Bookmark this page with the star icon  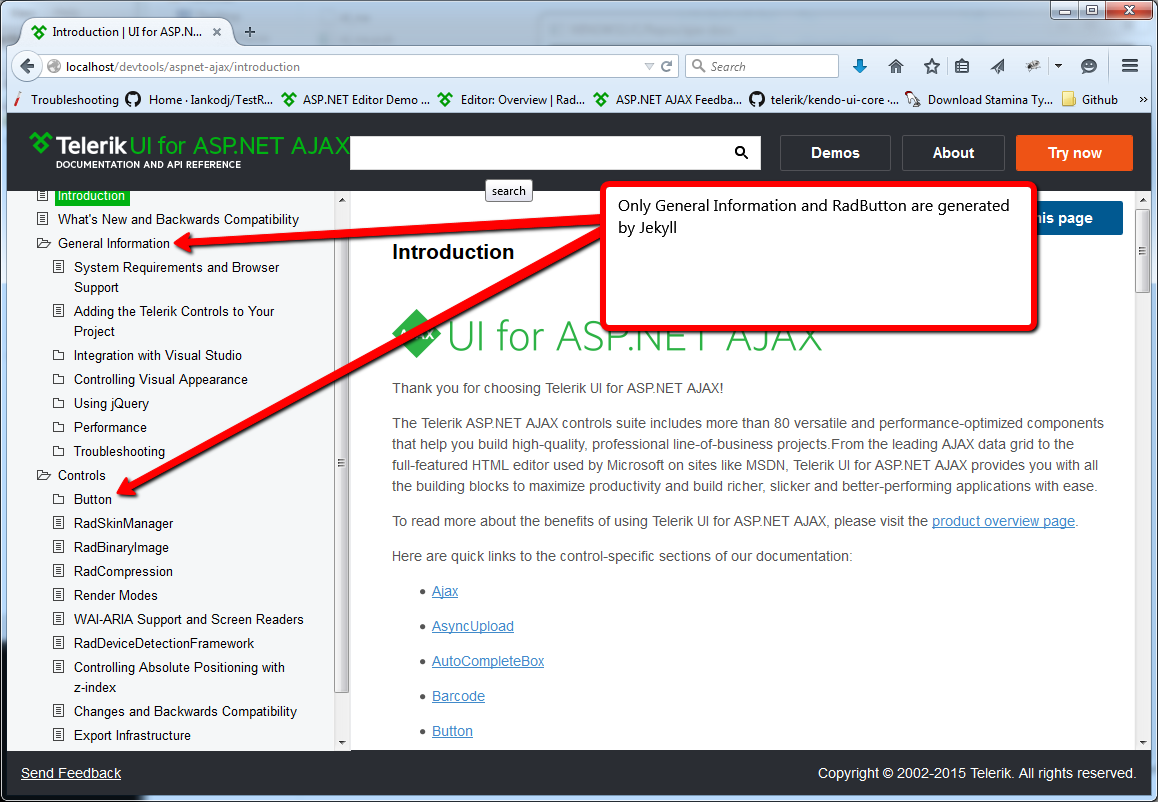pyautogui.click(x=932, y=66)
